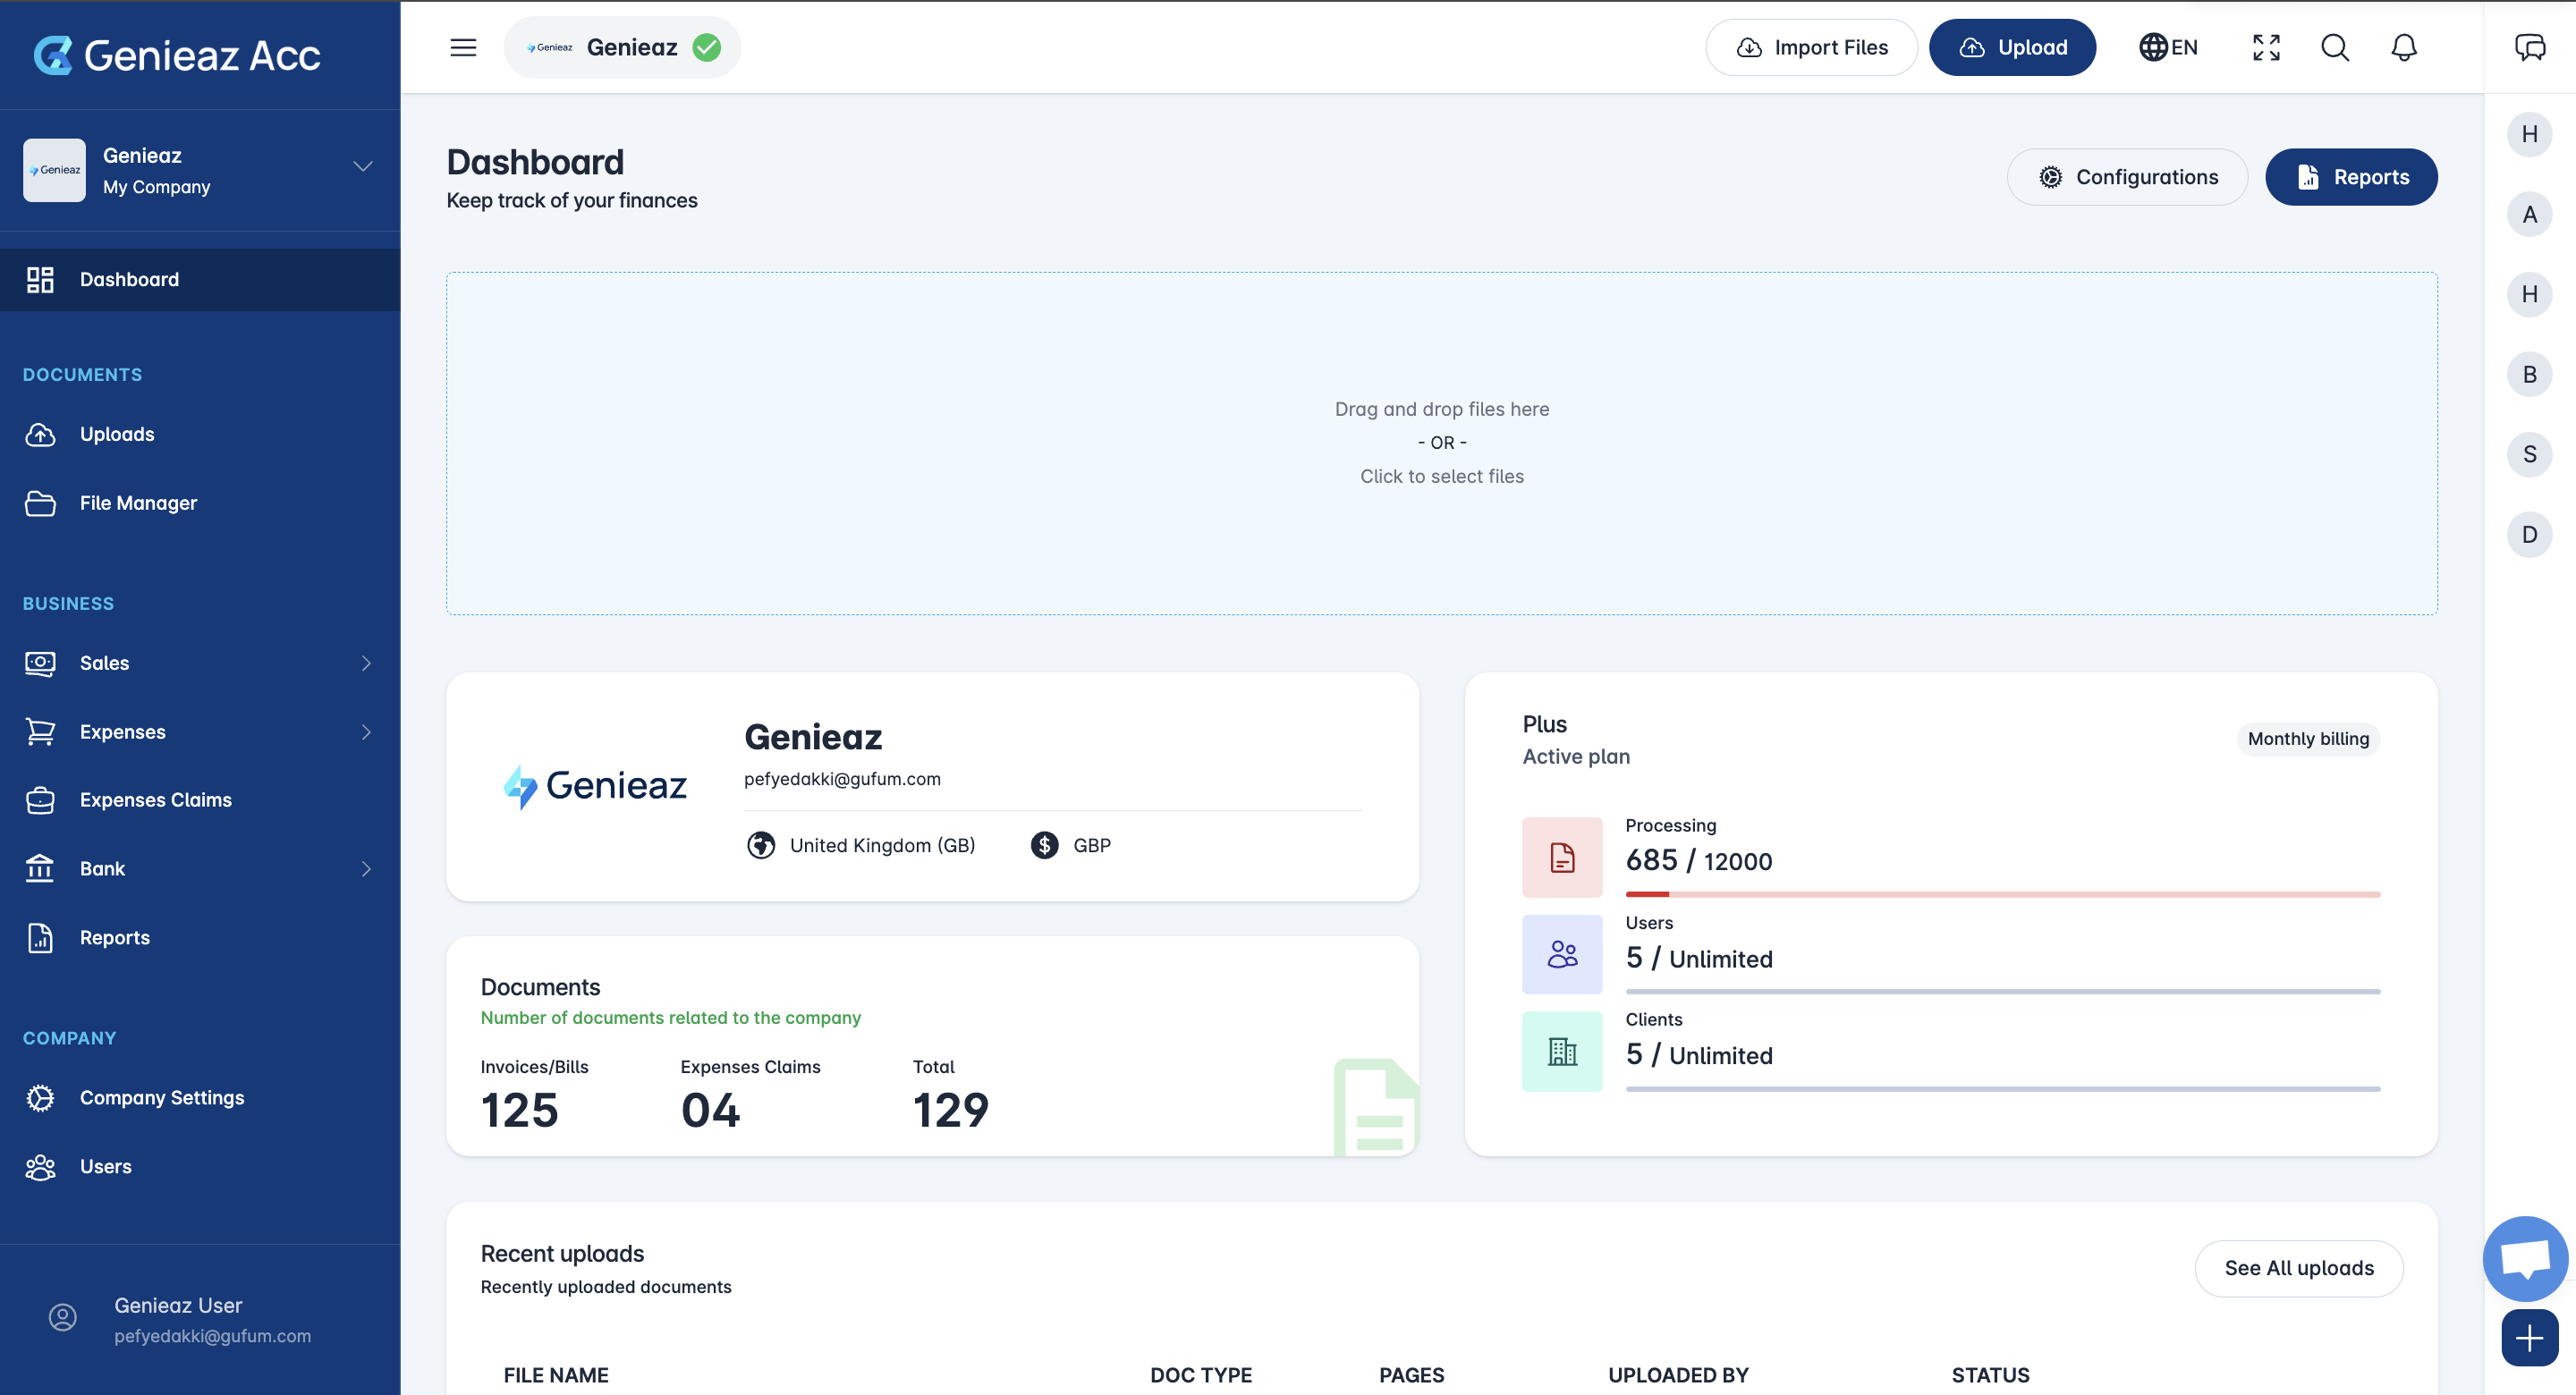Click the blue plus floating button
Screen dimensions: 2576x1395
pos(2529,1337)
